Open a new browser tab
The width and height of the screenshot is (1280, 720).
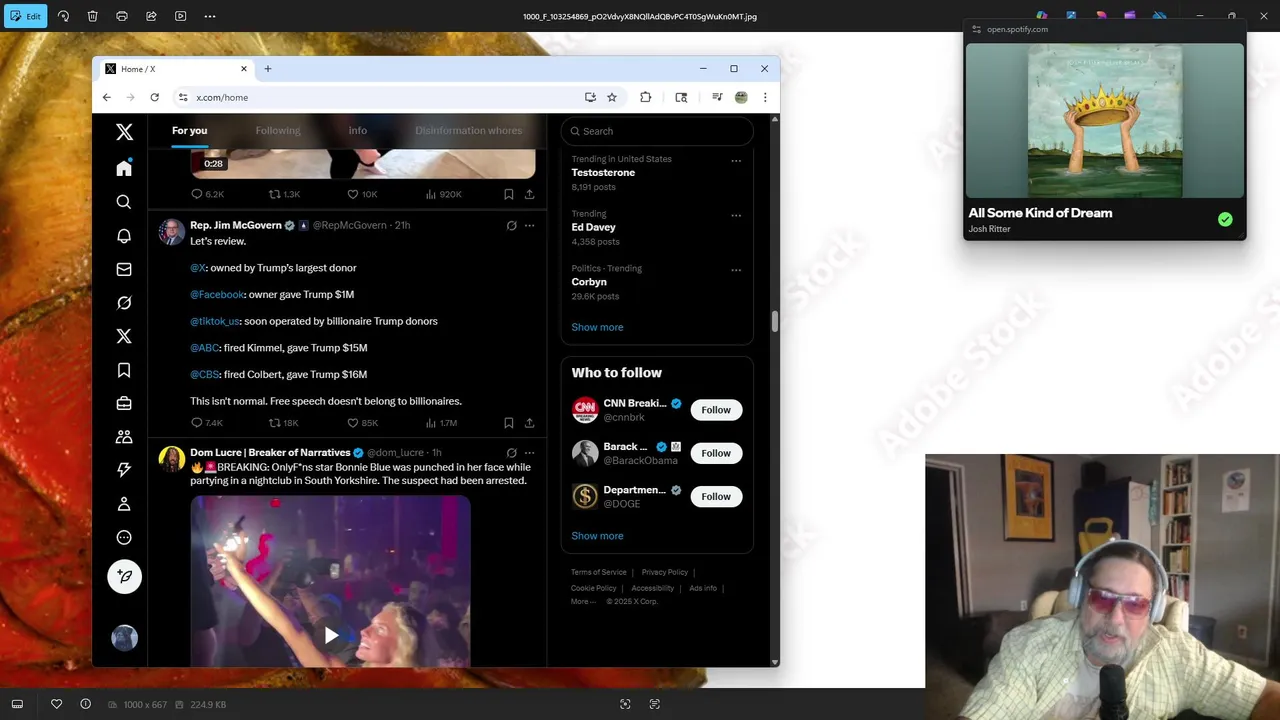click(268, 69)
